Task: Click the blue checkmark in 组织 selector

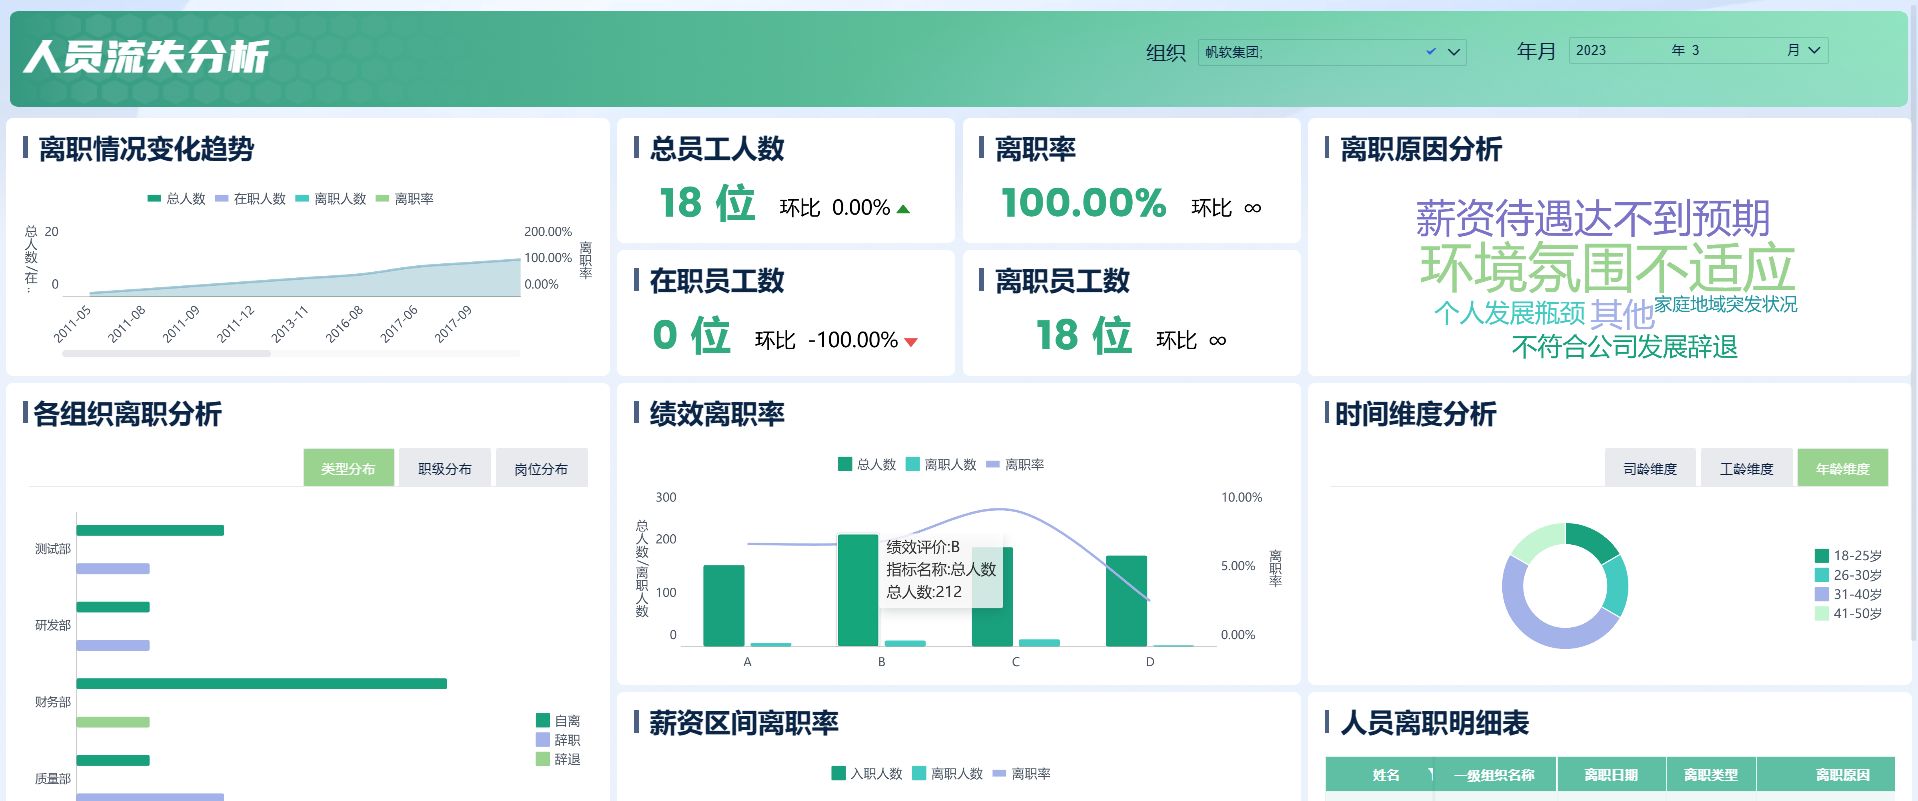Action: pyautogui.click(x=1431, y=51)
